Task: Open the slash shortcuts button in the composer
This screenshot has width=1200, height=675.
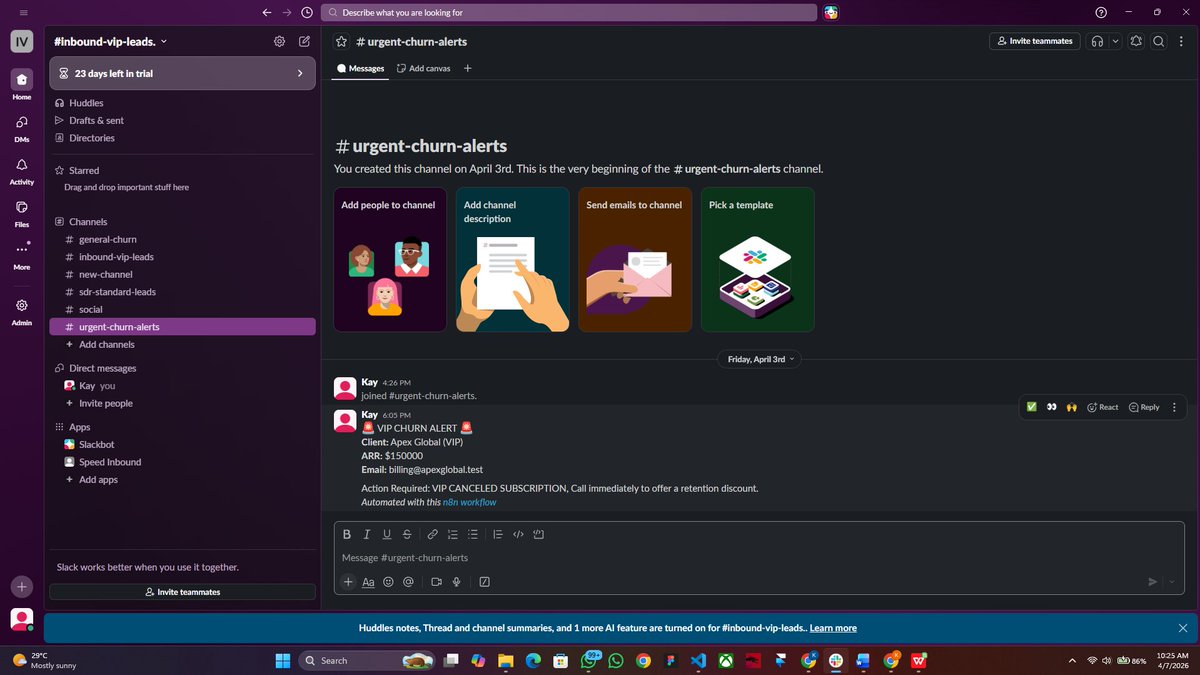Action: (x=485, y=582)
